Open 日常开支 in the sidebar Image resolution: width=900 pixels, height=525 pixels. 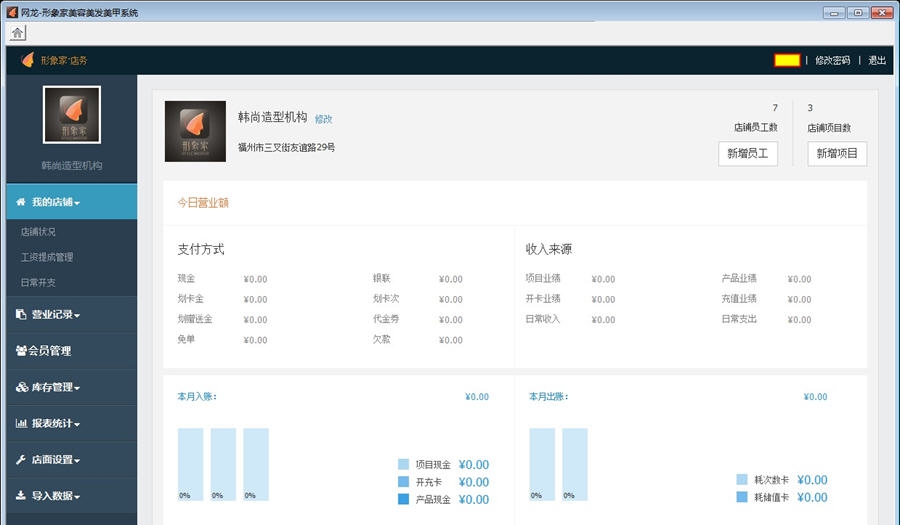click(x=39, y=282)
